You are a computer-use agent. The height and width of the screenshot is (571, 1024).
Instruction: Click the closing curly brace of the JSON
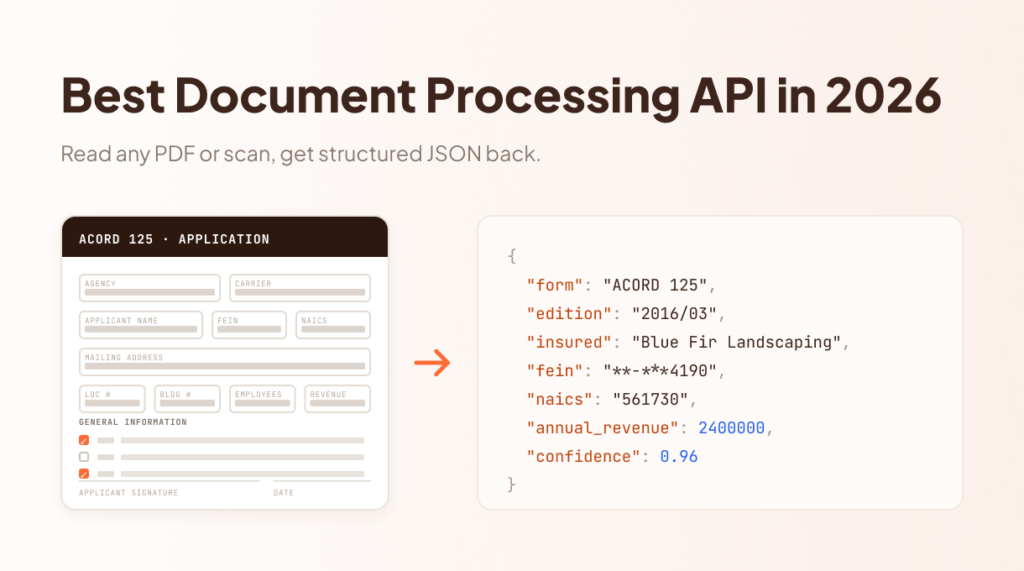tap(512, 485)
